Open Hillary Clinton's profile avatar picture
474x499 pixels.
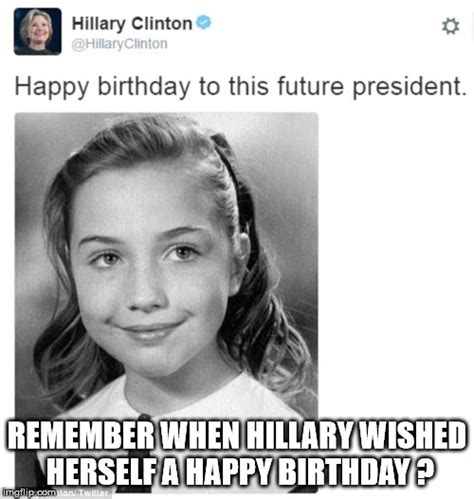[38, 31]
